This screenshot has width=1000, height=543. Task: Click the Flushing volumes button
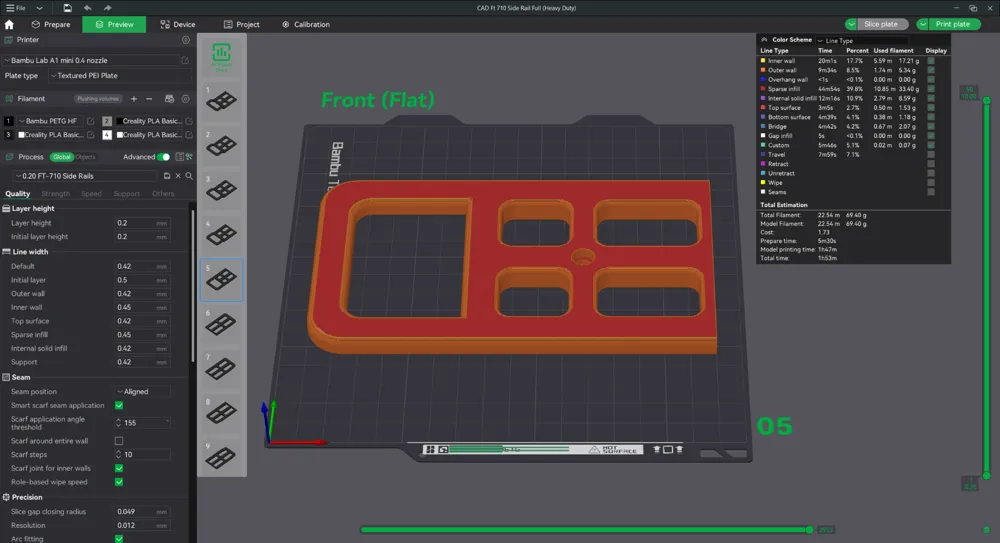98,99
